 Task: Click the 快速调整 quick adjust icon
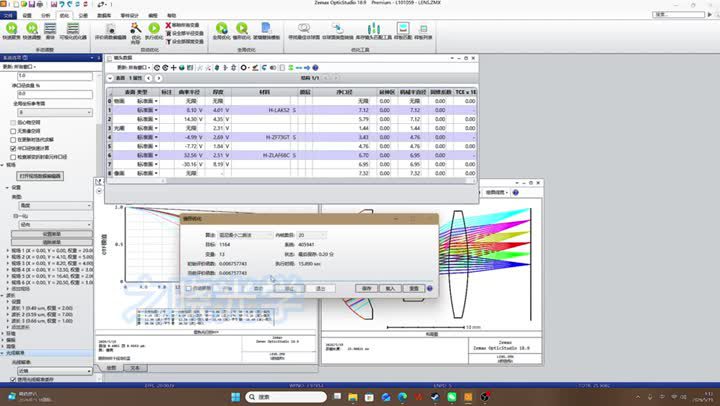(32, 28)
